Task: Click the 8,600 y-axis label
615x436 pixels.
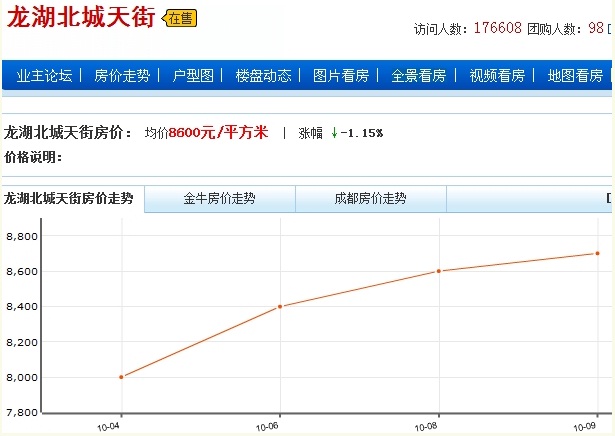Action: (x=22, y=271)
